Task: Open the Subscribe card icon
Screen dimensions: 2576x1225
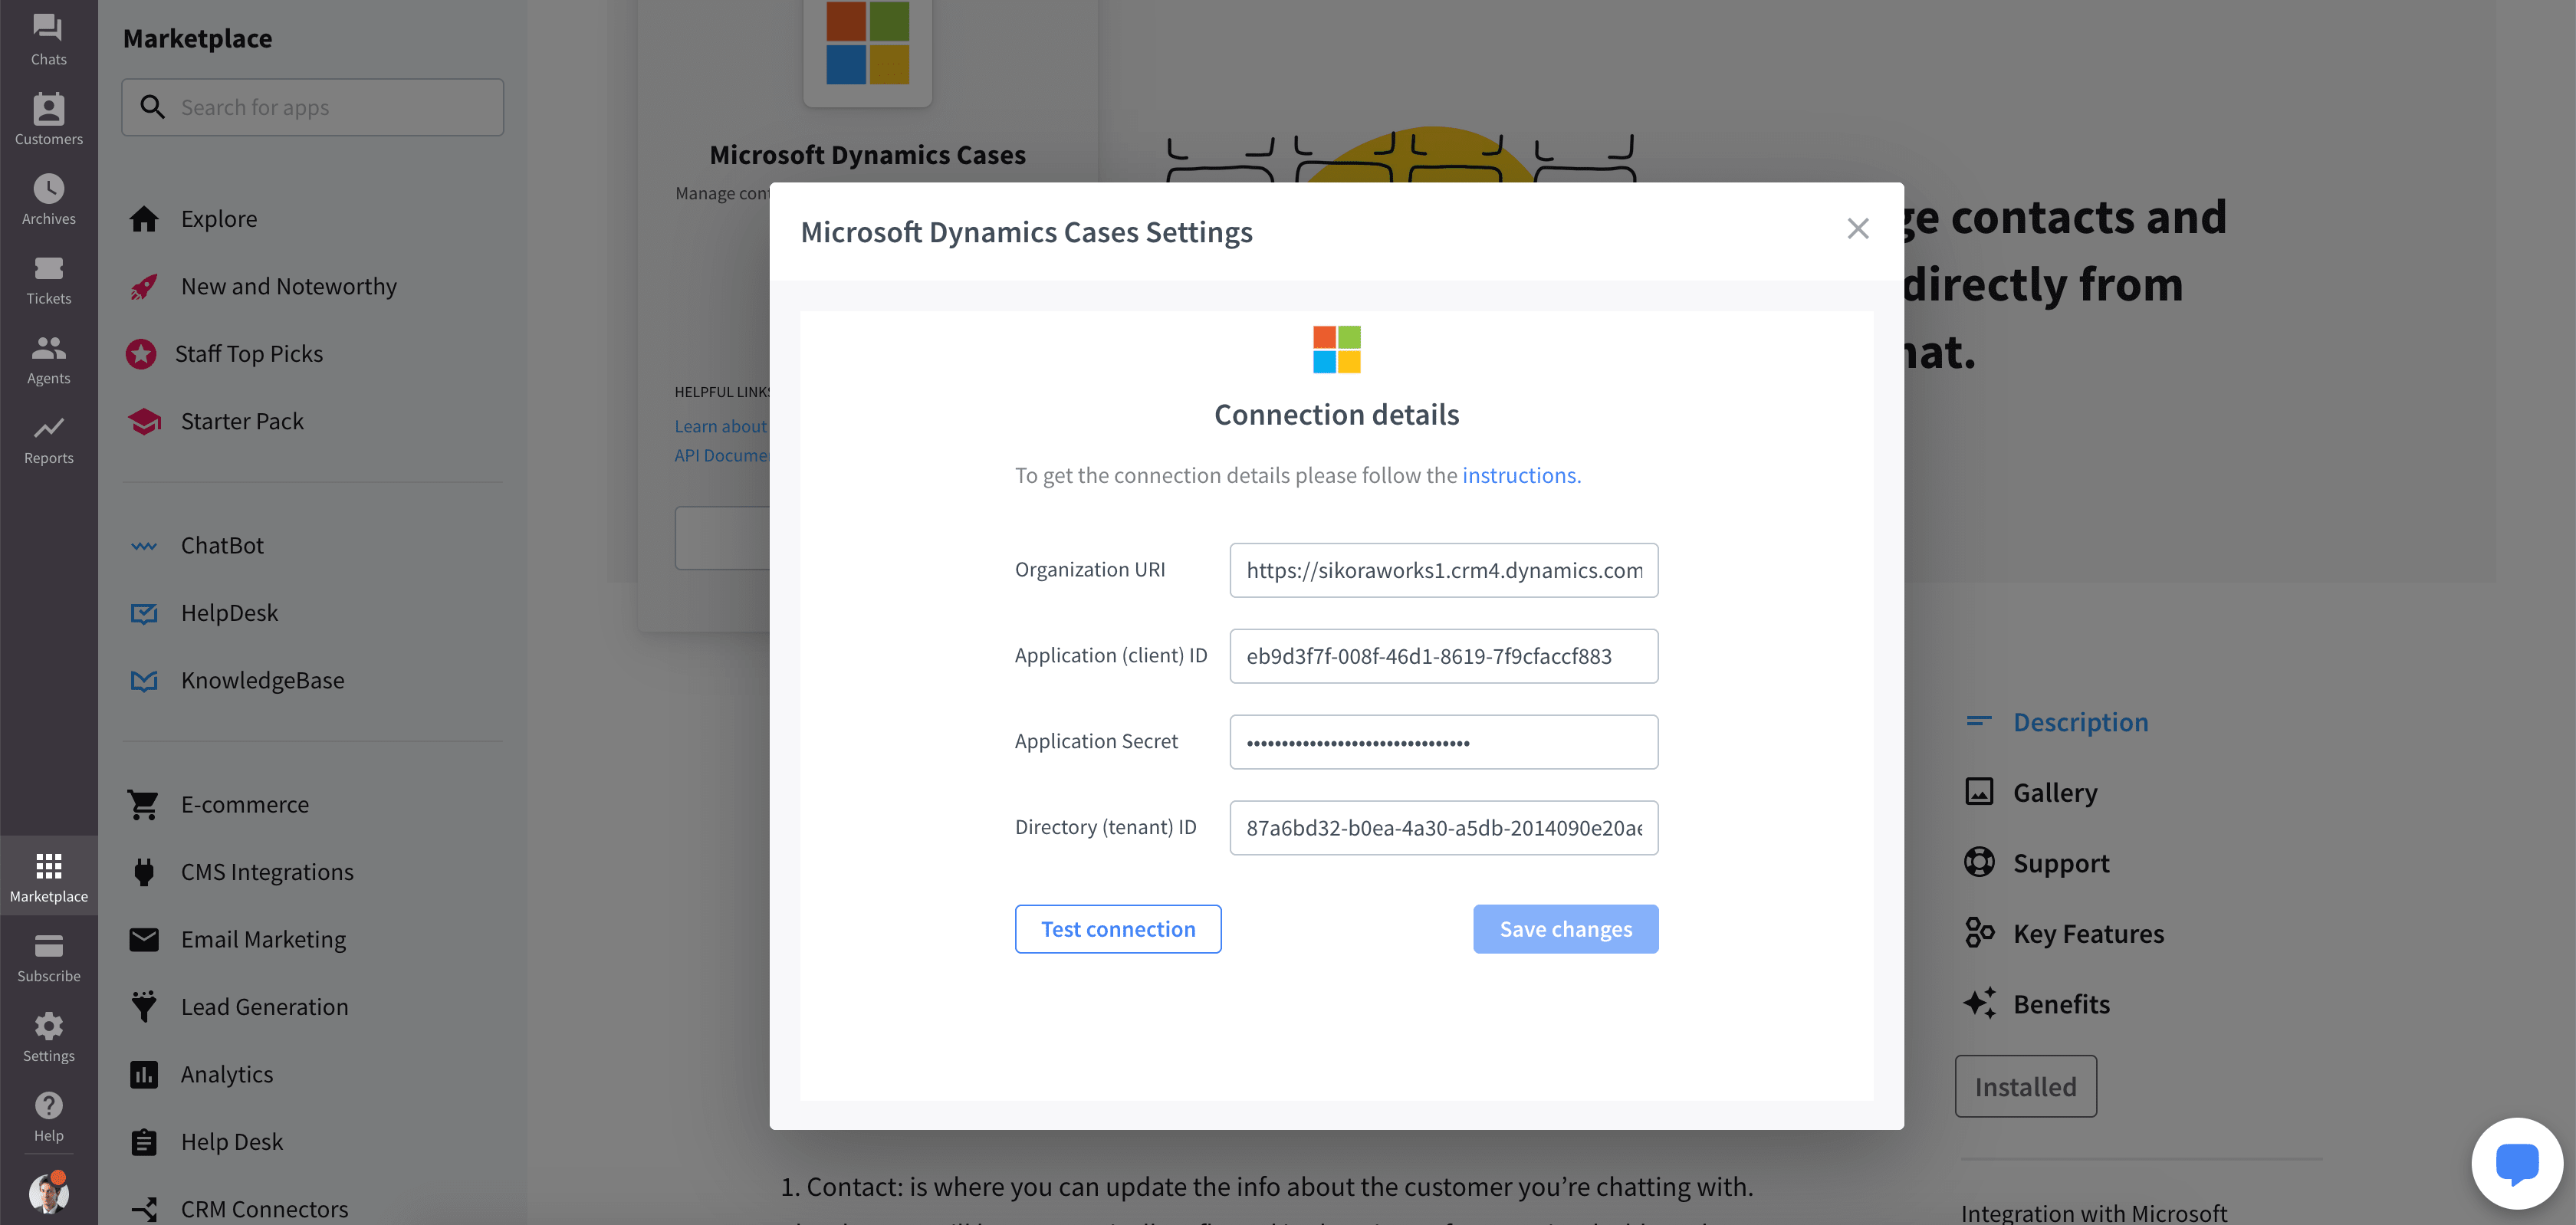Action: [48, 946]
